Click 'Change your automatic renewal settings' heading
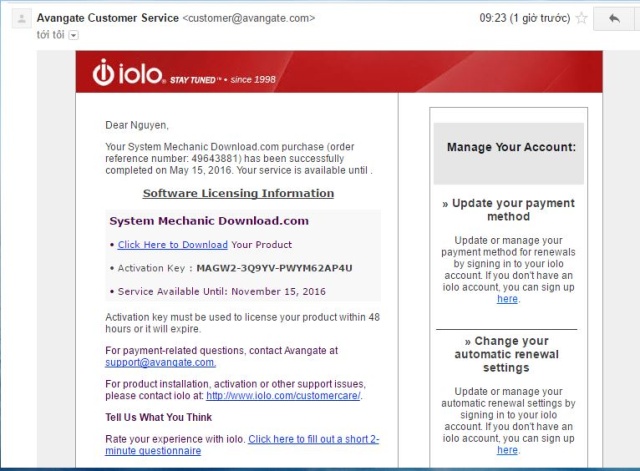 pos(507,354)
